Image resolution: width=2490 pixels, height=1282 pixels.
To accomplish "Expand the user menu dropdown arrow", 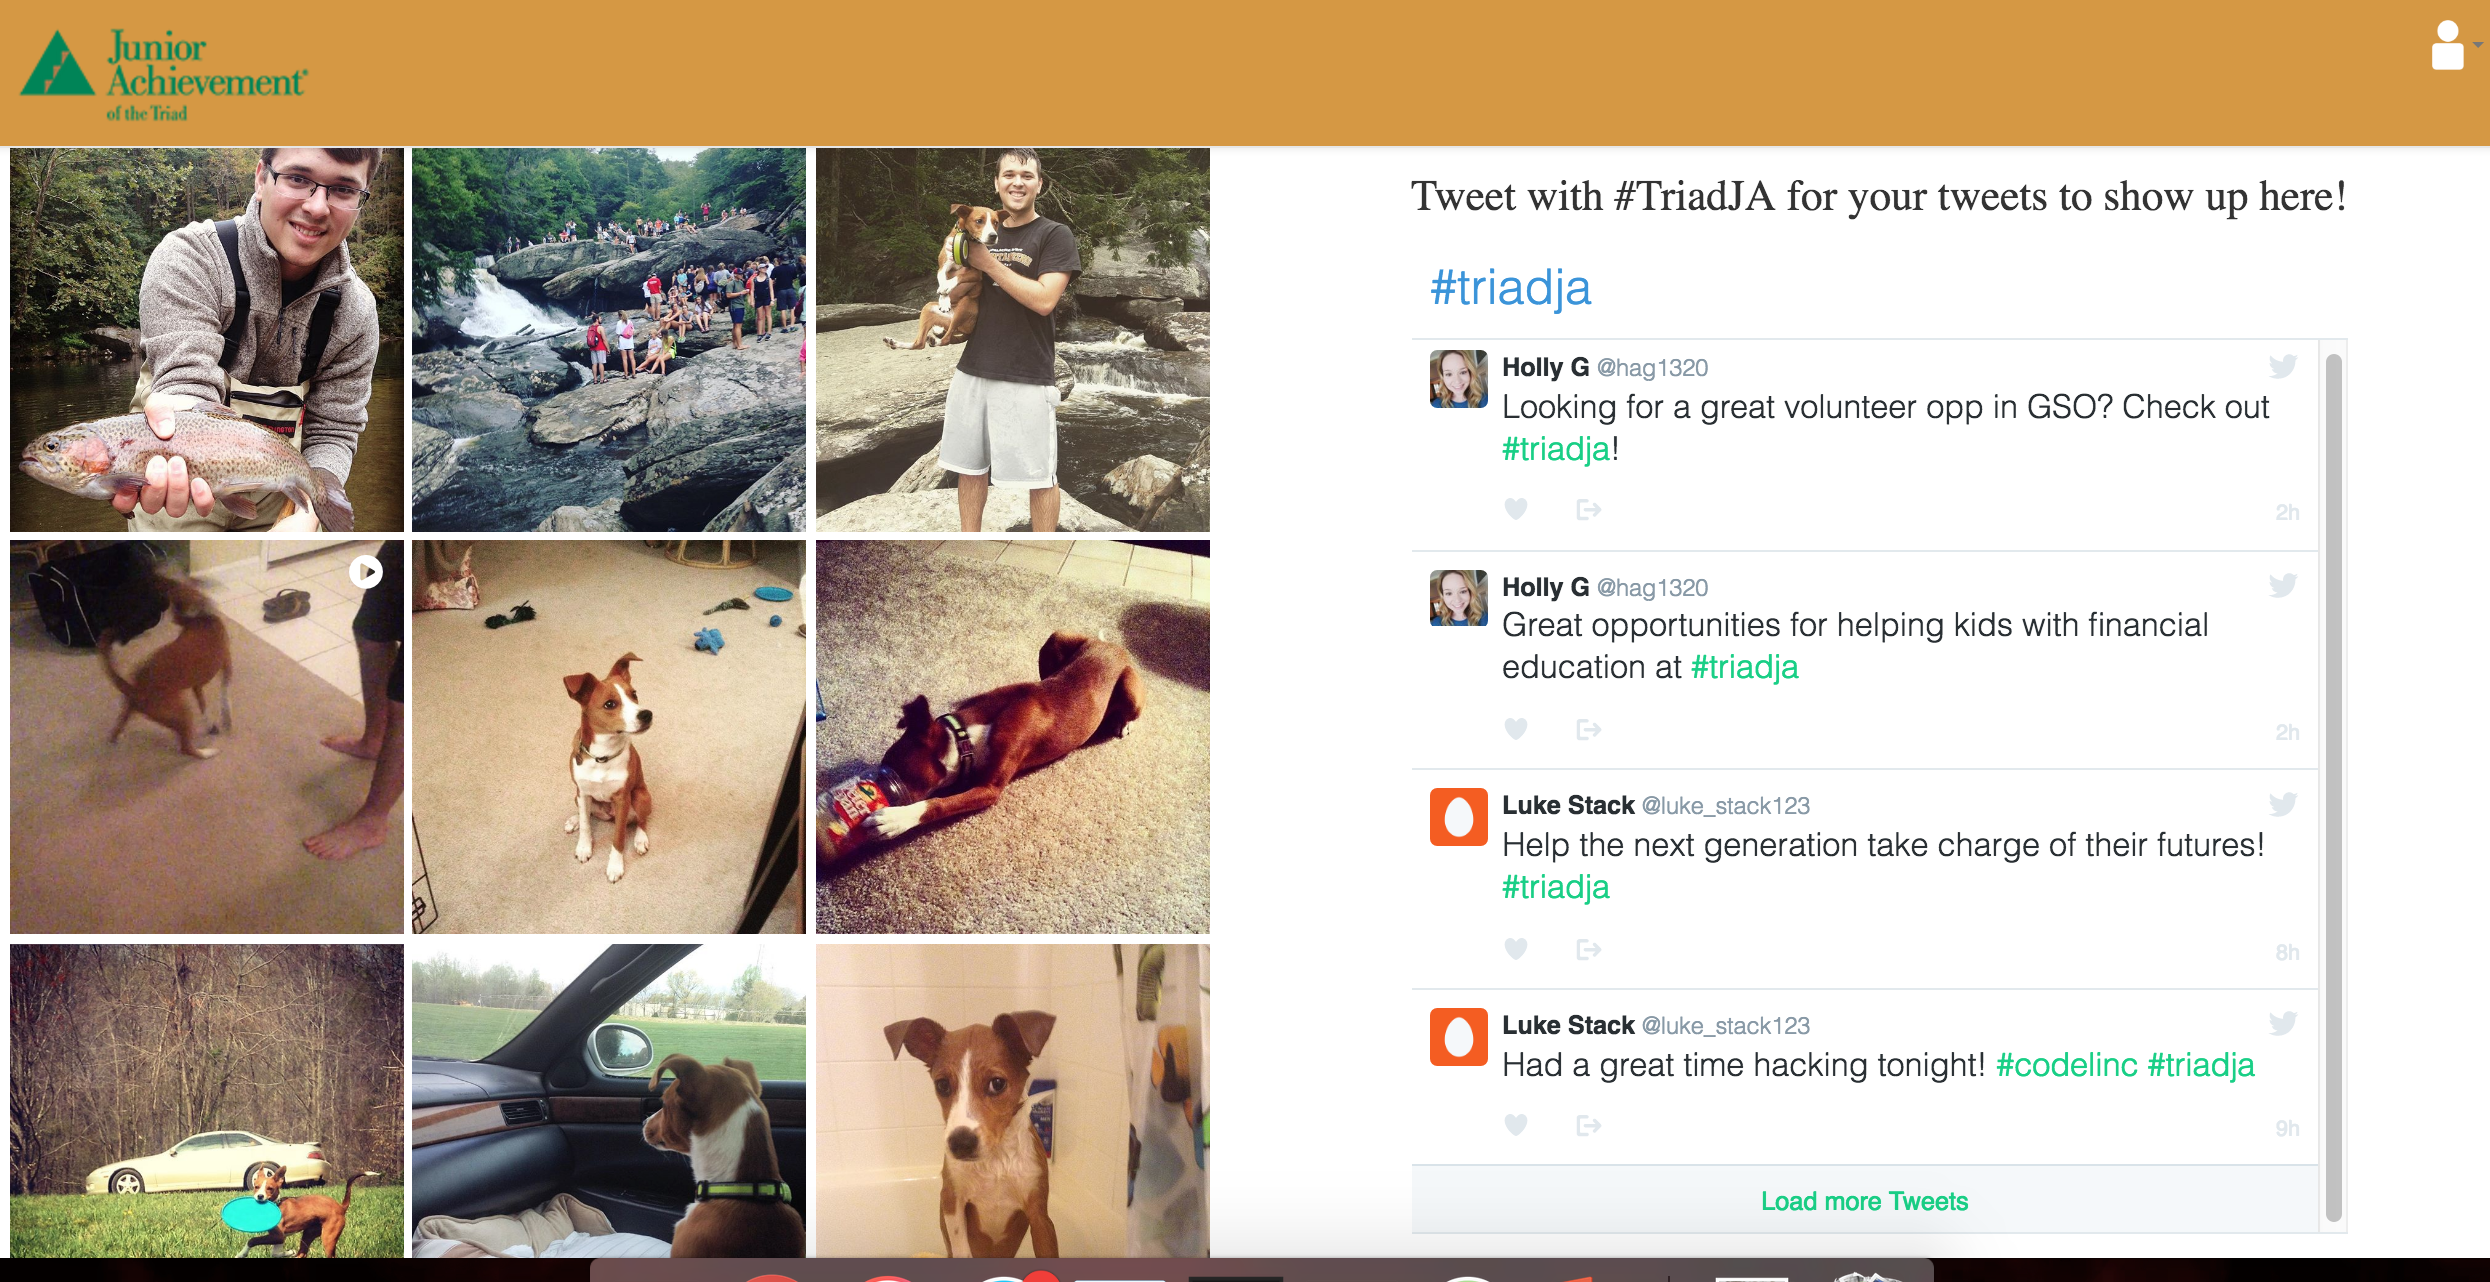I will pyautogui.click(x=2478, y=45).
